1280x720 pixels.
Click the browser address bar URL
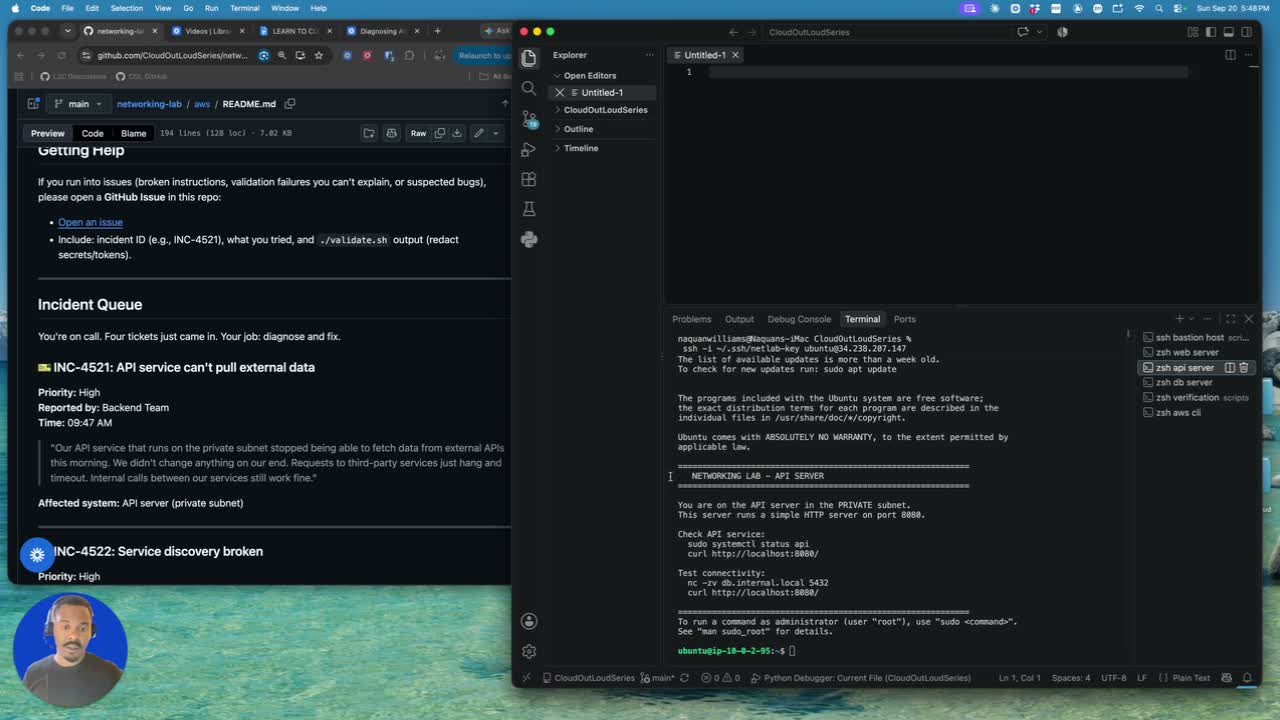[172, 55]
